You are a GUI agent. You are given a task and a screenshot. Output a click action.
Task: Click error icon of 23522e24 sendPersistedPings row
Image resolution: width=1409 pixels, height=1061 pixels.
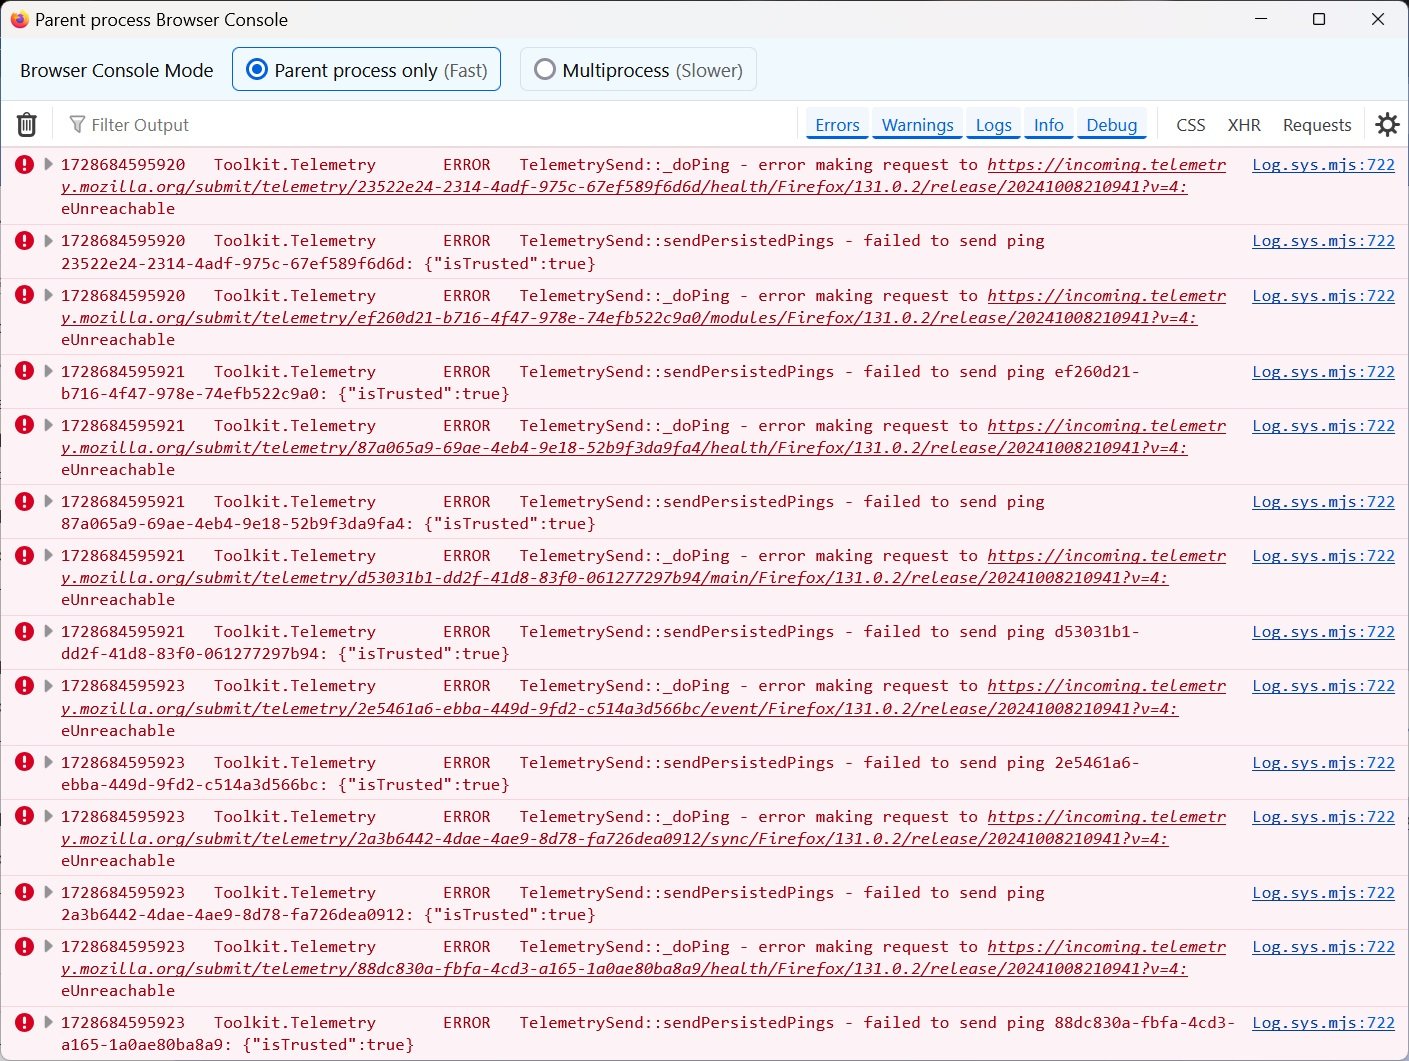point(24,240)
